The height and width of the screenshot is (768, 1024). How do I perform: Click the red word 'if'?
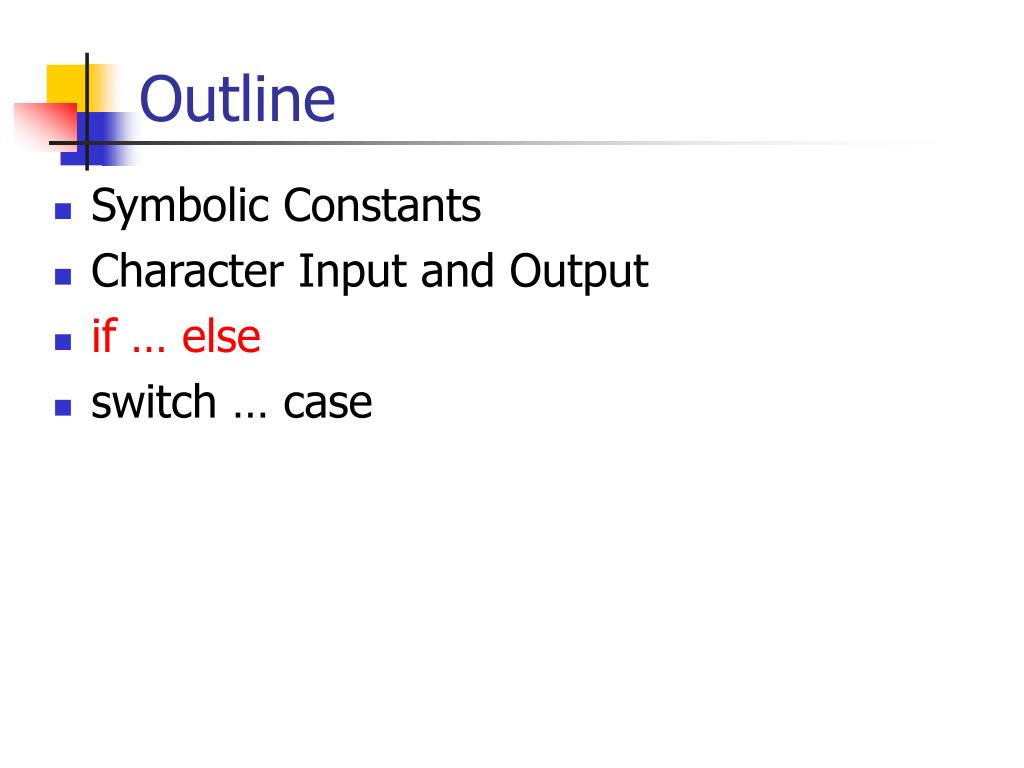[104, 336]
